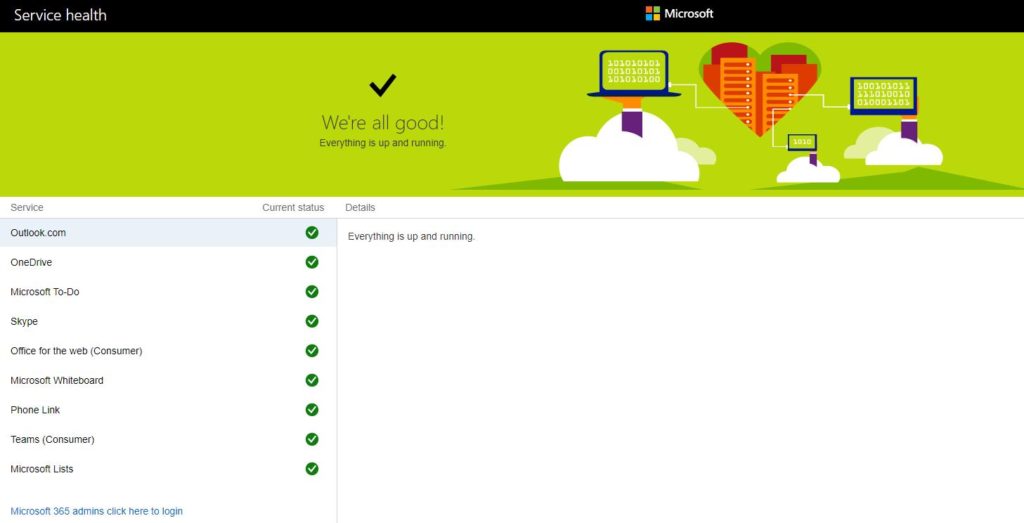Click Teams (Consumer) status checkmark
This screenshot has height=523, width=1024.
point(312,439)
